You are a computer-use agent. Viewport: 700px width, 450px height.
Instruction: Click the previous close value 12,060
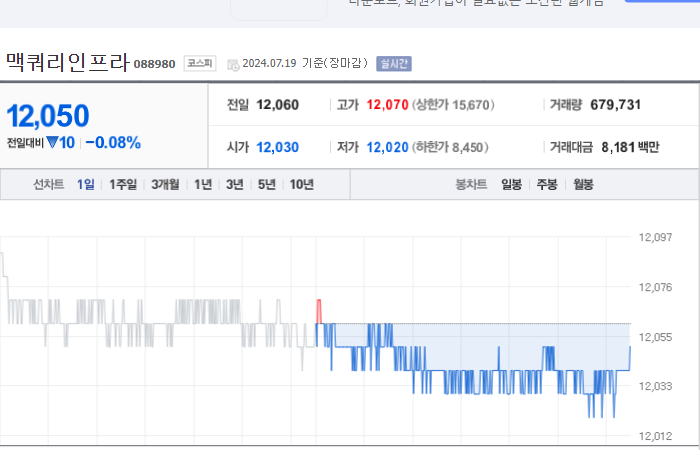(278, 105)
